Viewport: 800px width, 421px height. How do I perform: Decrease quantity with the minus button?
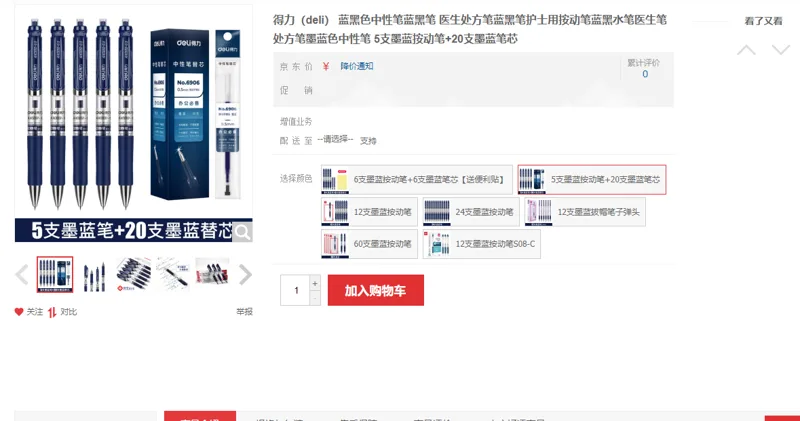pyautogui.click(x=315, y=298)
